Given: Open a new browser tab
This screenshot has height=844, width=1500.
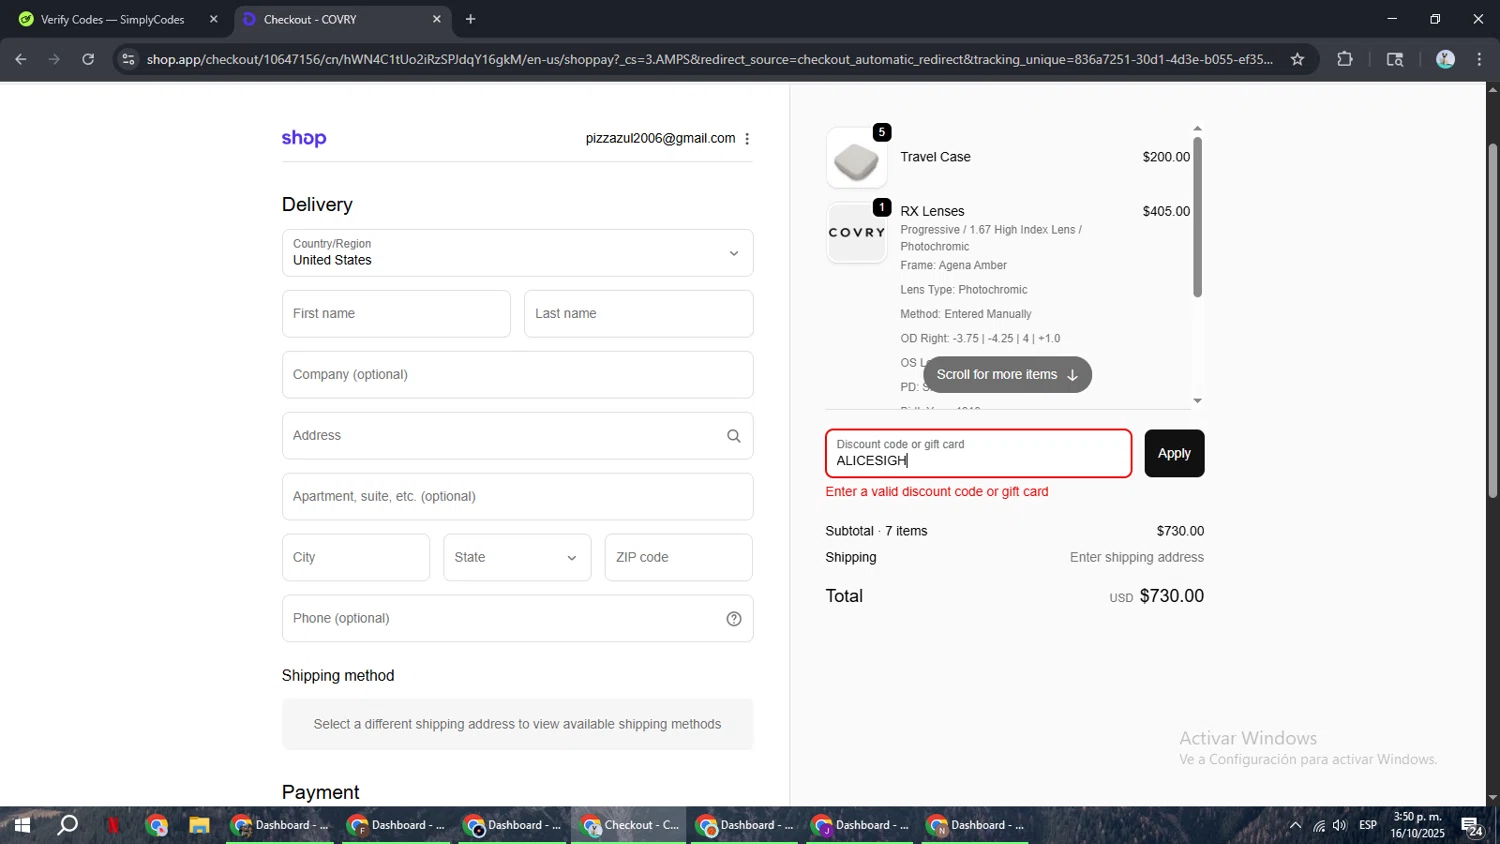Looking at the screenshot, I should tap(471, 19).
